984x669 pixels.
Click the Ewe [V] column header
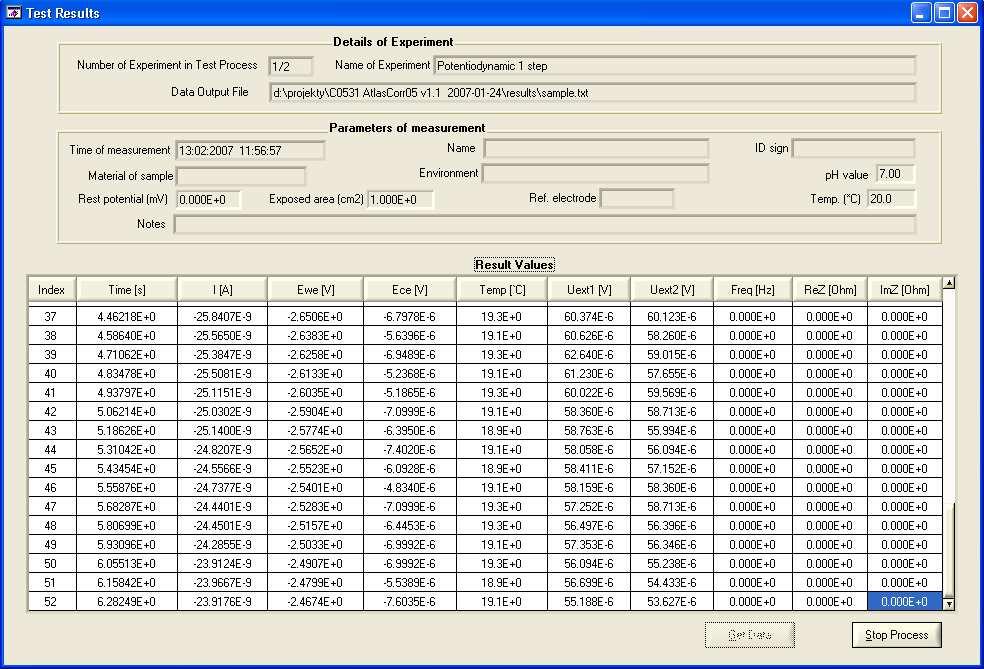(x=315, y=289)
